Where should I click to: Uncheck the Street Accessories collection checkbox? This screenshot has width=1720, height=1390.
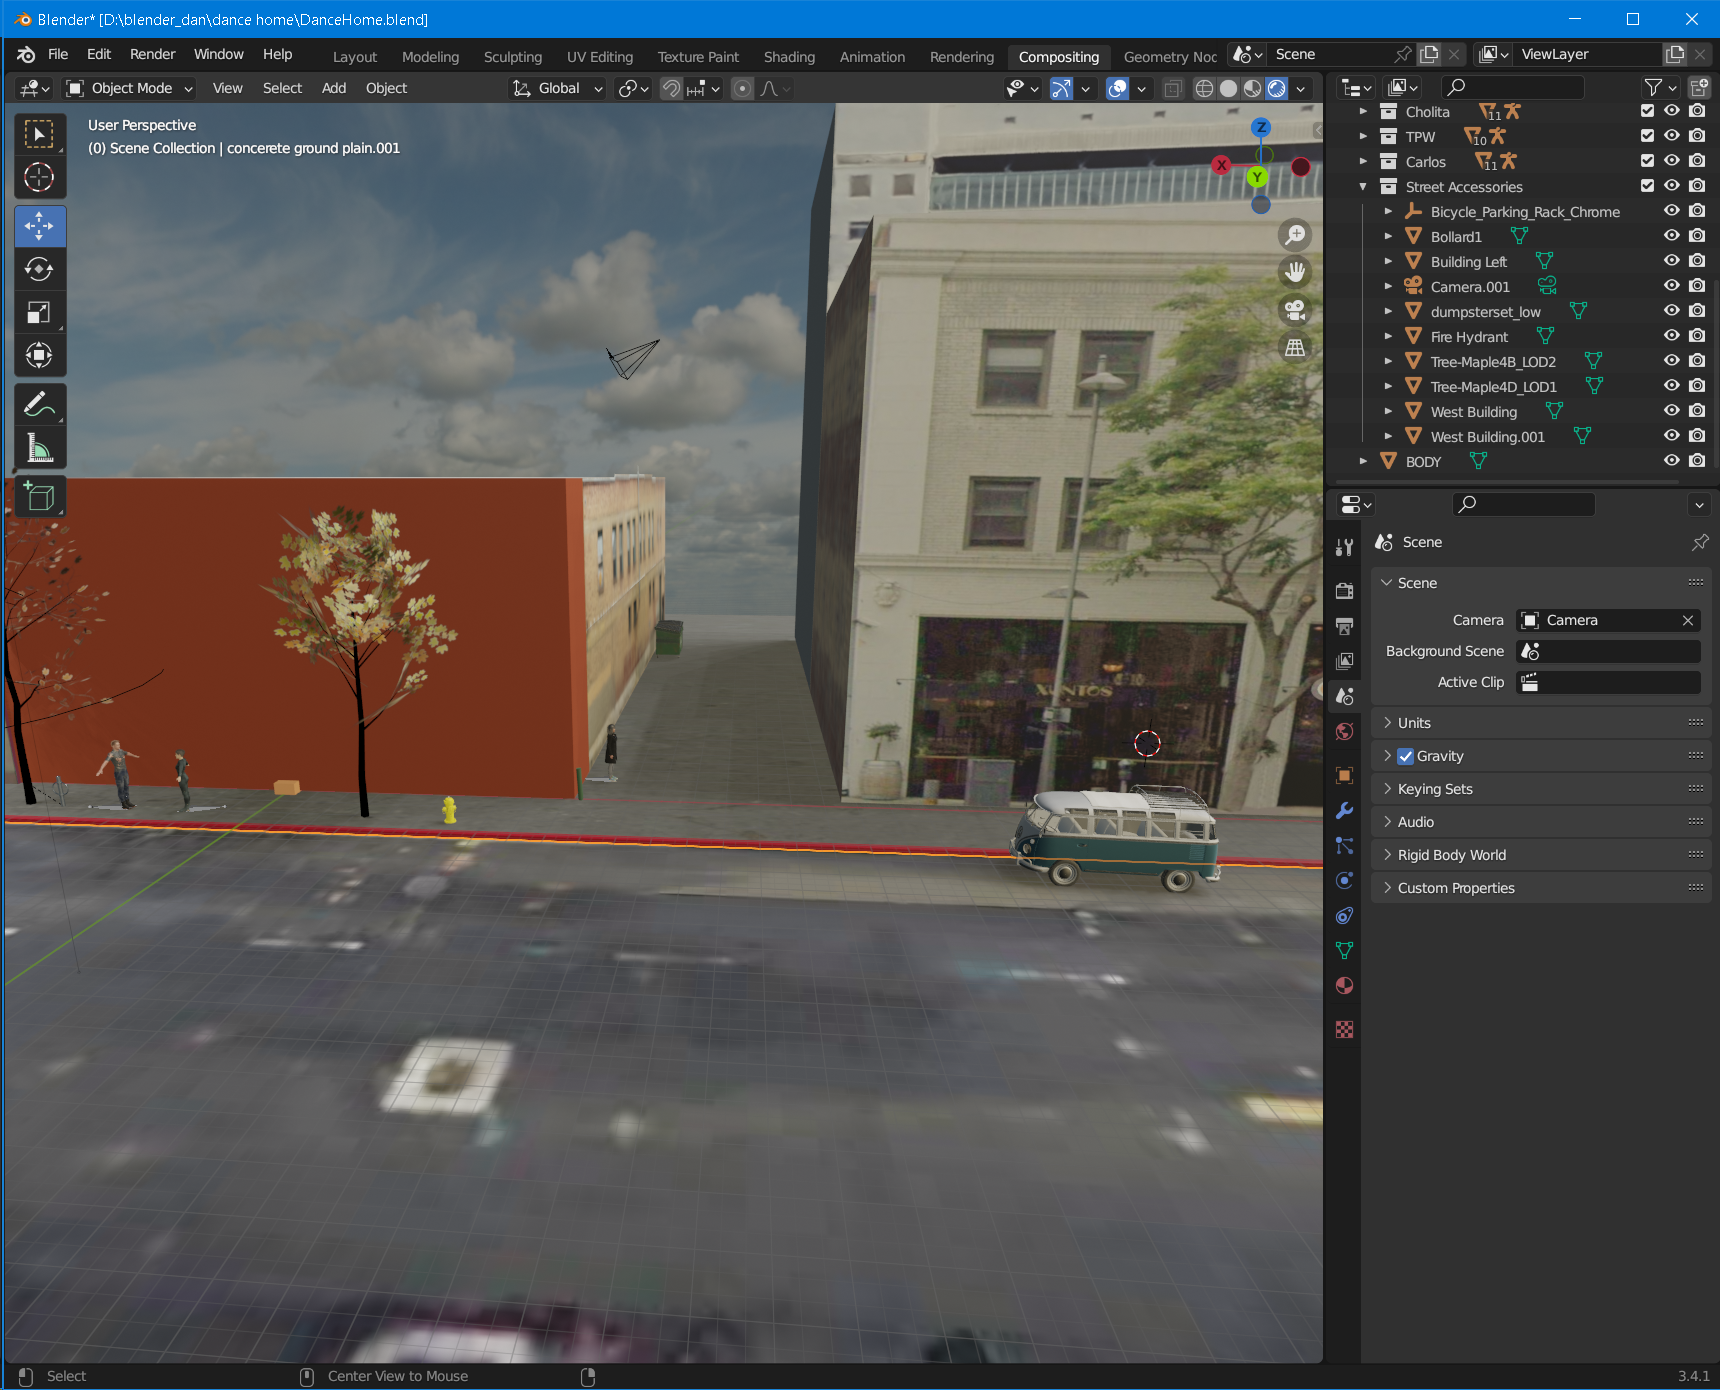[1647, 186]
